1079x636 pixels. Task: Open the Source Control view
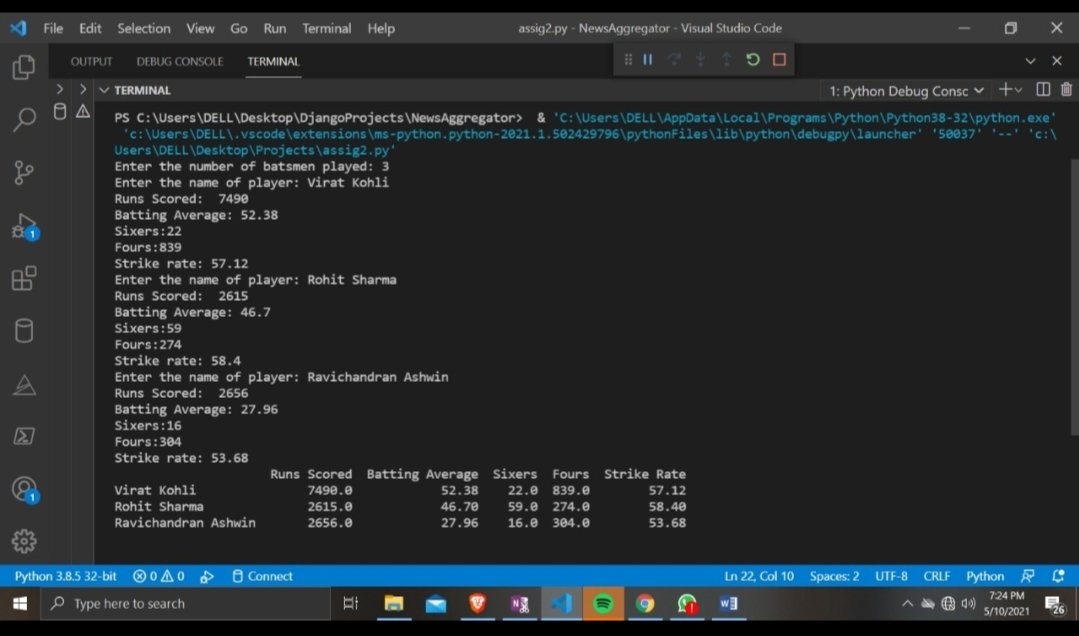click(24, 172)
